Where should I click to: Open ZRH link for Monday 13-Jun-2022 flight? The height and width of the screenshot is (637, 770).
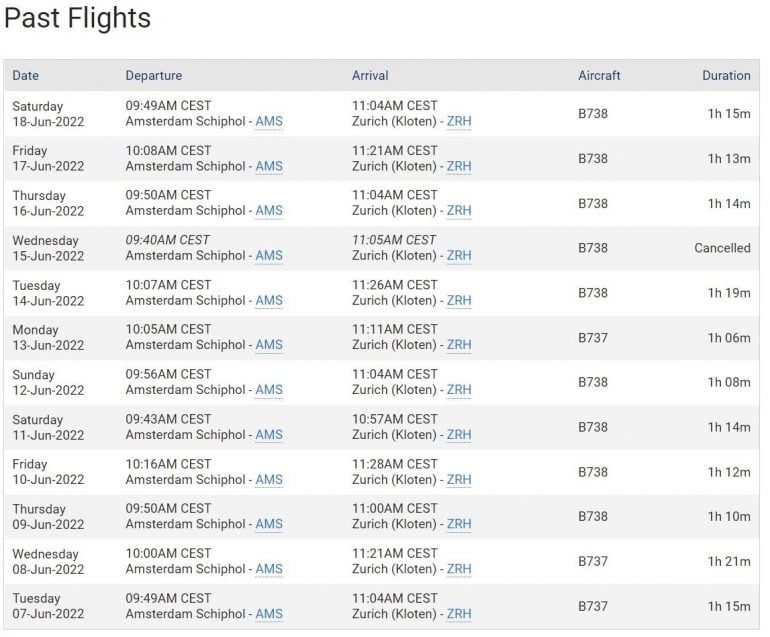[x=459, y=345]
